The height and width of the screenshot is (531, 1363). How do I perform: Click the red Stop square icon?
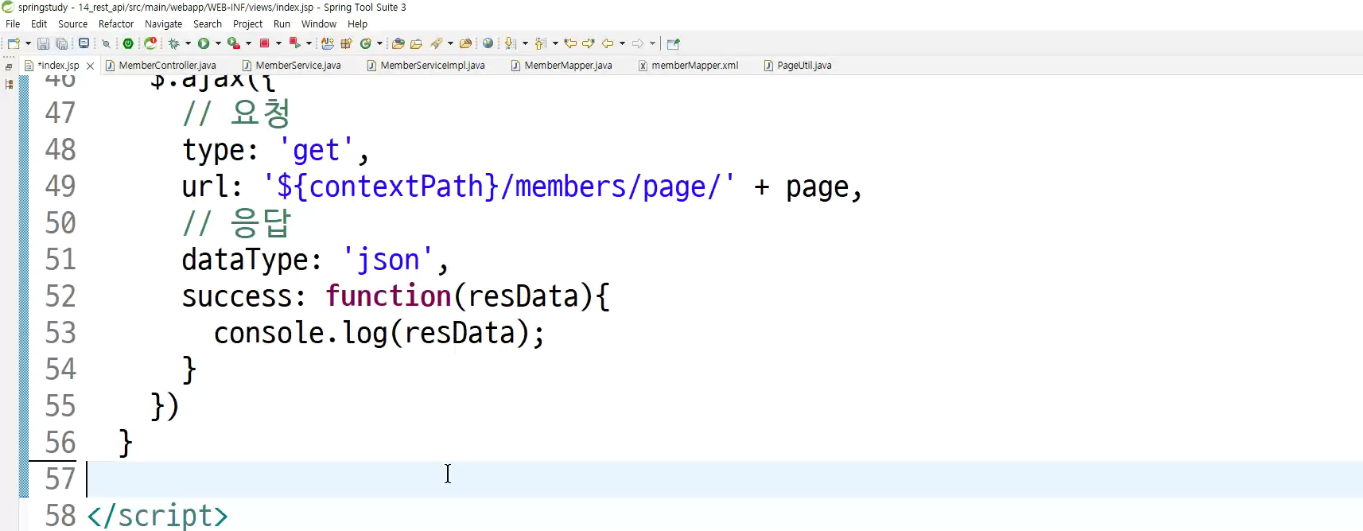pyautogui.click(x=264, y=43)
